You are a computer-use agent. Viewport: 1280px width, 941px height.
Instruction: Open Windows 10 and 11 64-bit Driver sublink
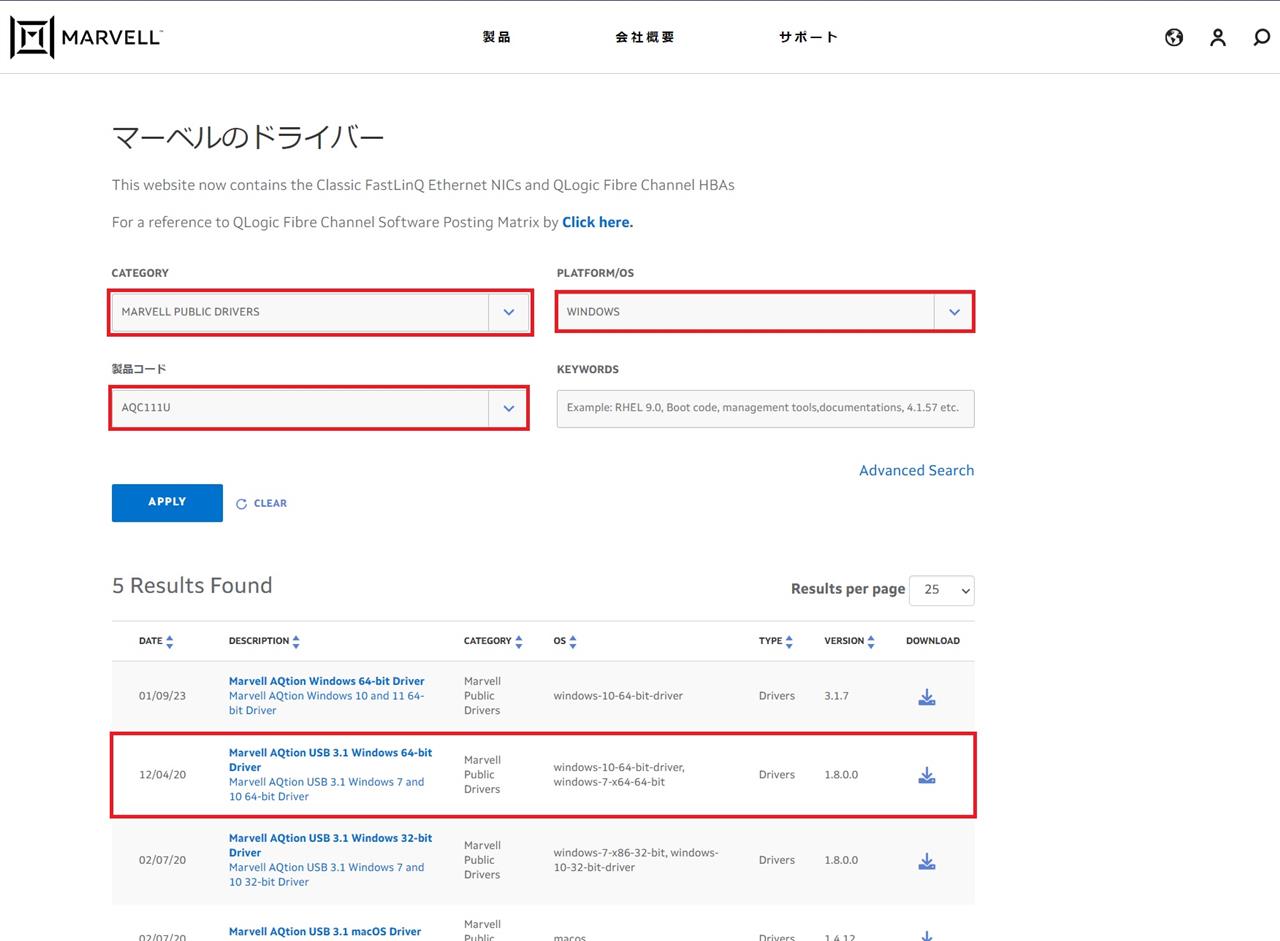pos(326,703)
